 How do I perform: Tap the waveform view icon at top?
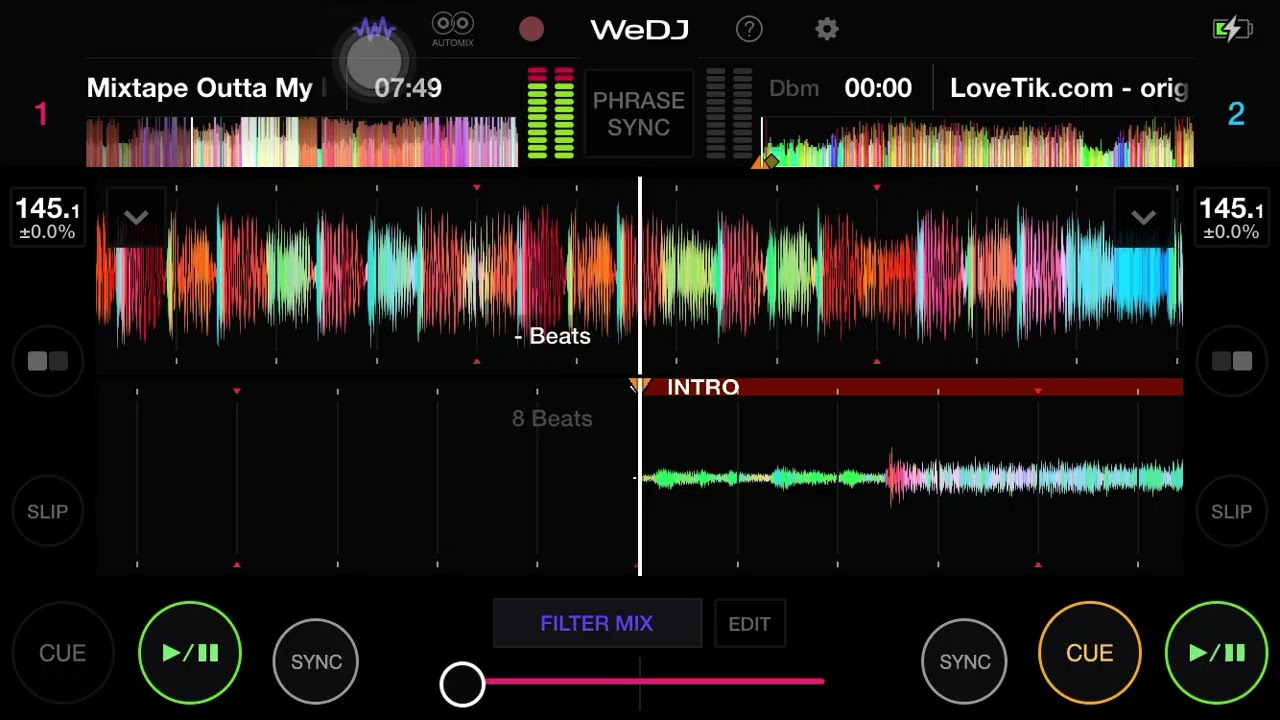pyautogui.click(x=374, y=28)
